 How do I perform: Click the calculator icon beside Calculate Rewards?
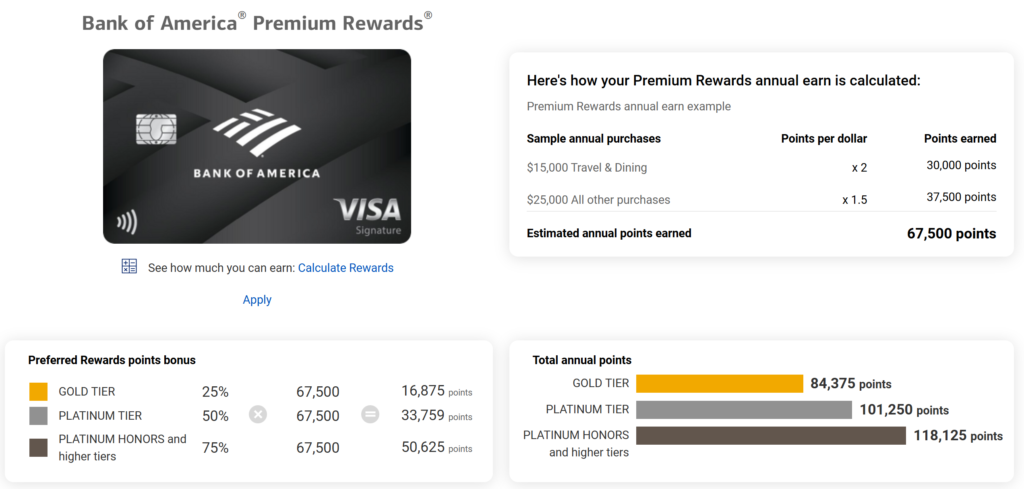click(x=129, y=267)
